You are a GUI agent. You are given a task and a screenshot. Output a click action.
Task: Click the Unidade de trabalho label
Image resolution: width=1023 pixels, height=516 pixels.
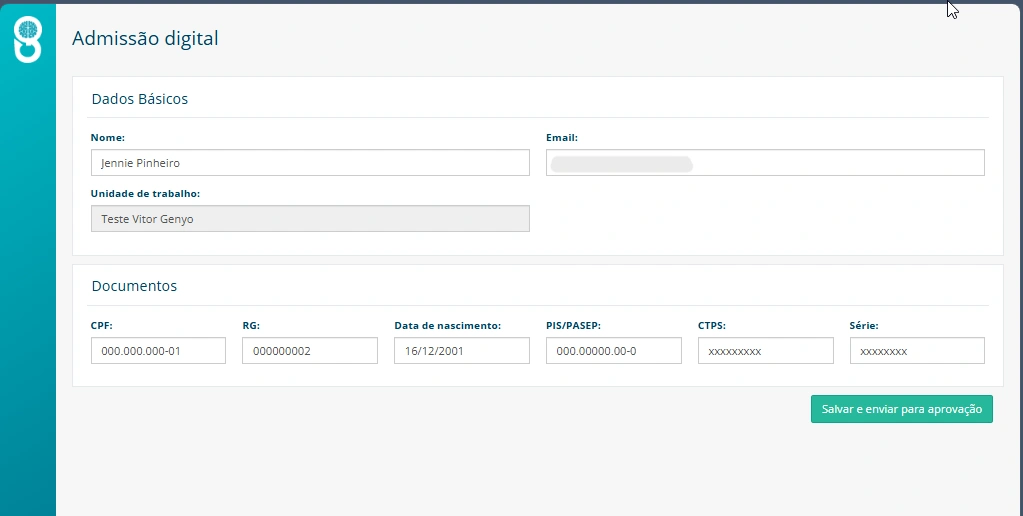[x=145, y=194]
